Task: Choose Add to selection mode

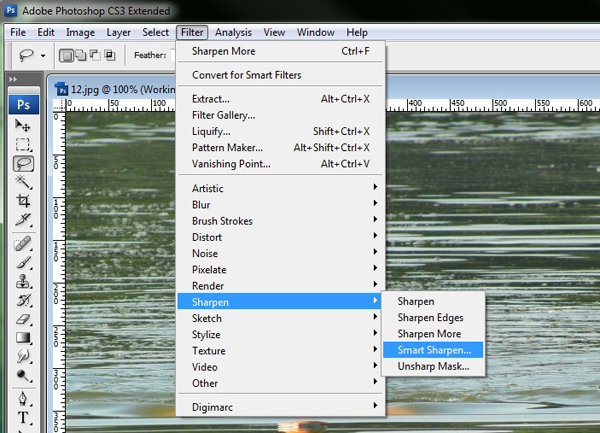Action: pos(81,55)
